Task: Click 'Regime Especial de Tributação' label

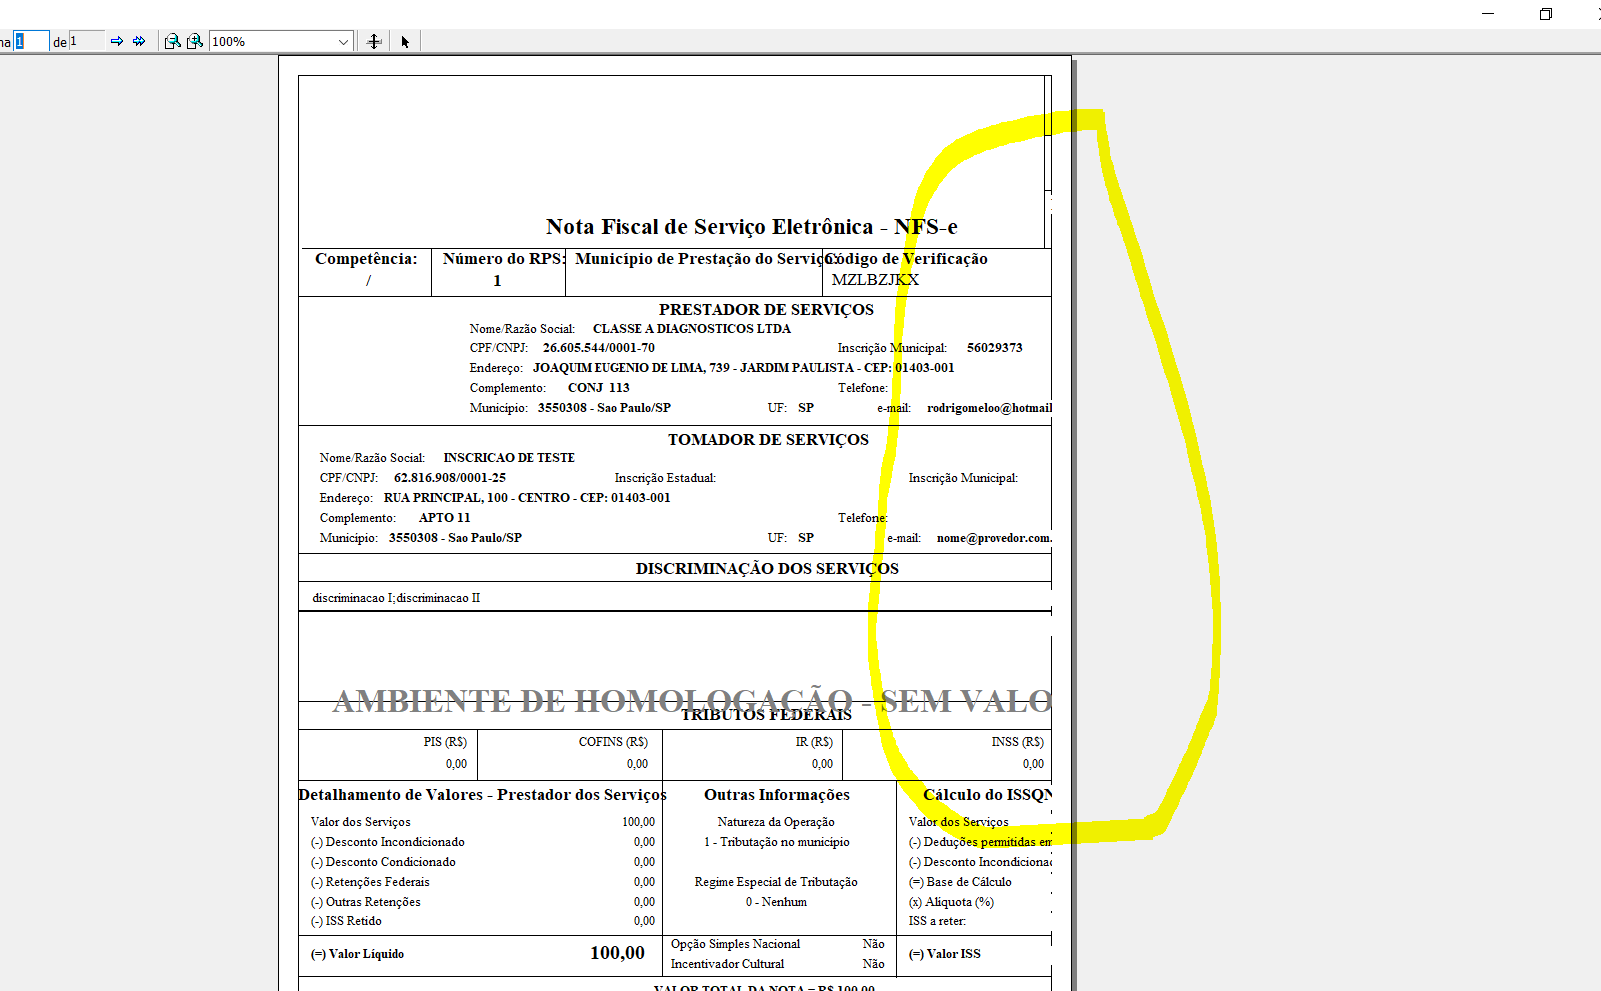Action: click(776, 882)
